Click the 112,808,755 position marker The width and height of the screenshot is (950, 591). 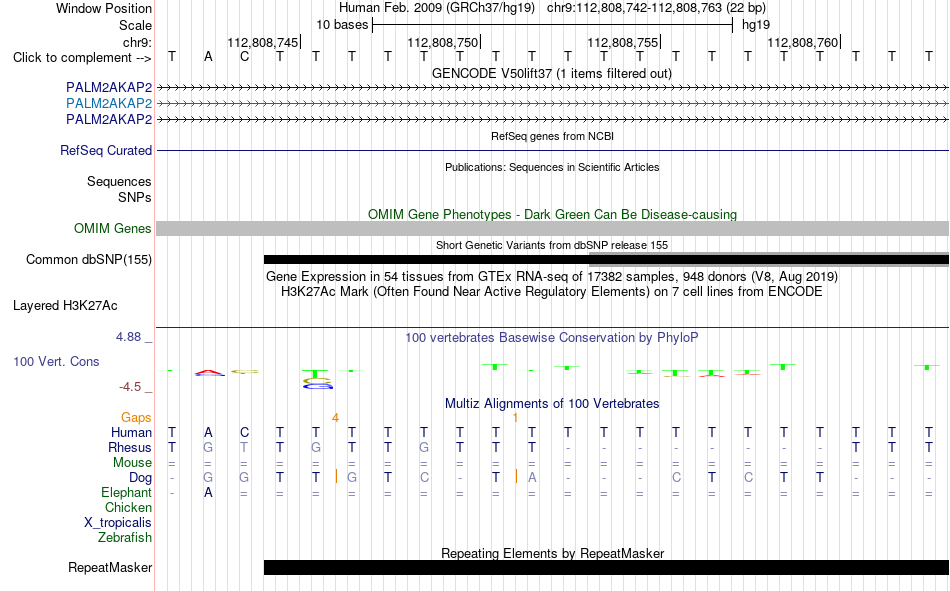pyautogui.click(x=623, y=42)
